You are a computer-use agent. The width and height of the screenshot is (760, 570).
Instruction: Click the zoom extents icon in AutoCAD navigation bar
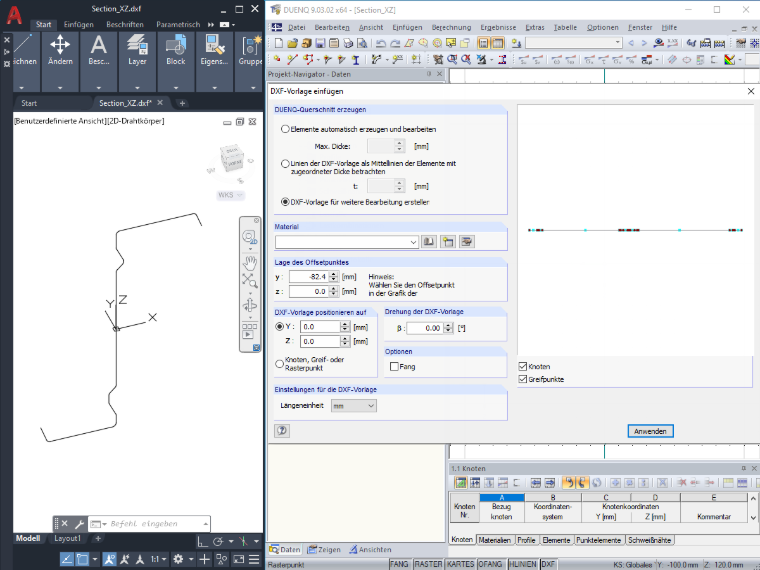[x=250, y=280]
